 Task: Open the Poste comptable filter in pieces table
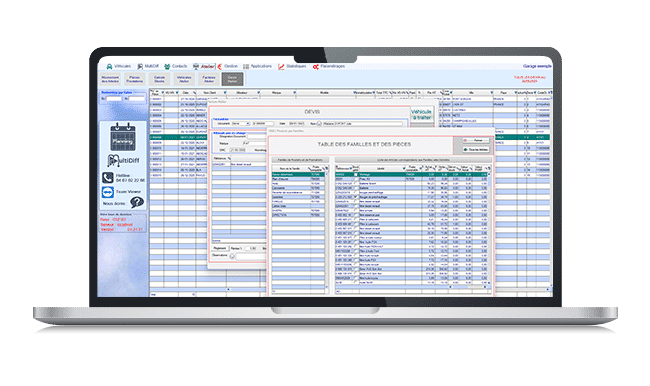(420, 169)
